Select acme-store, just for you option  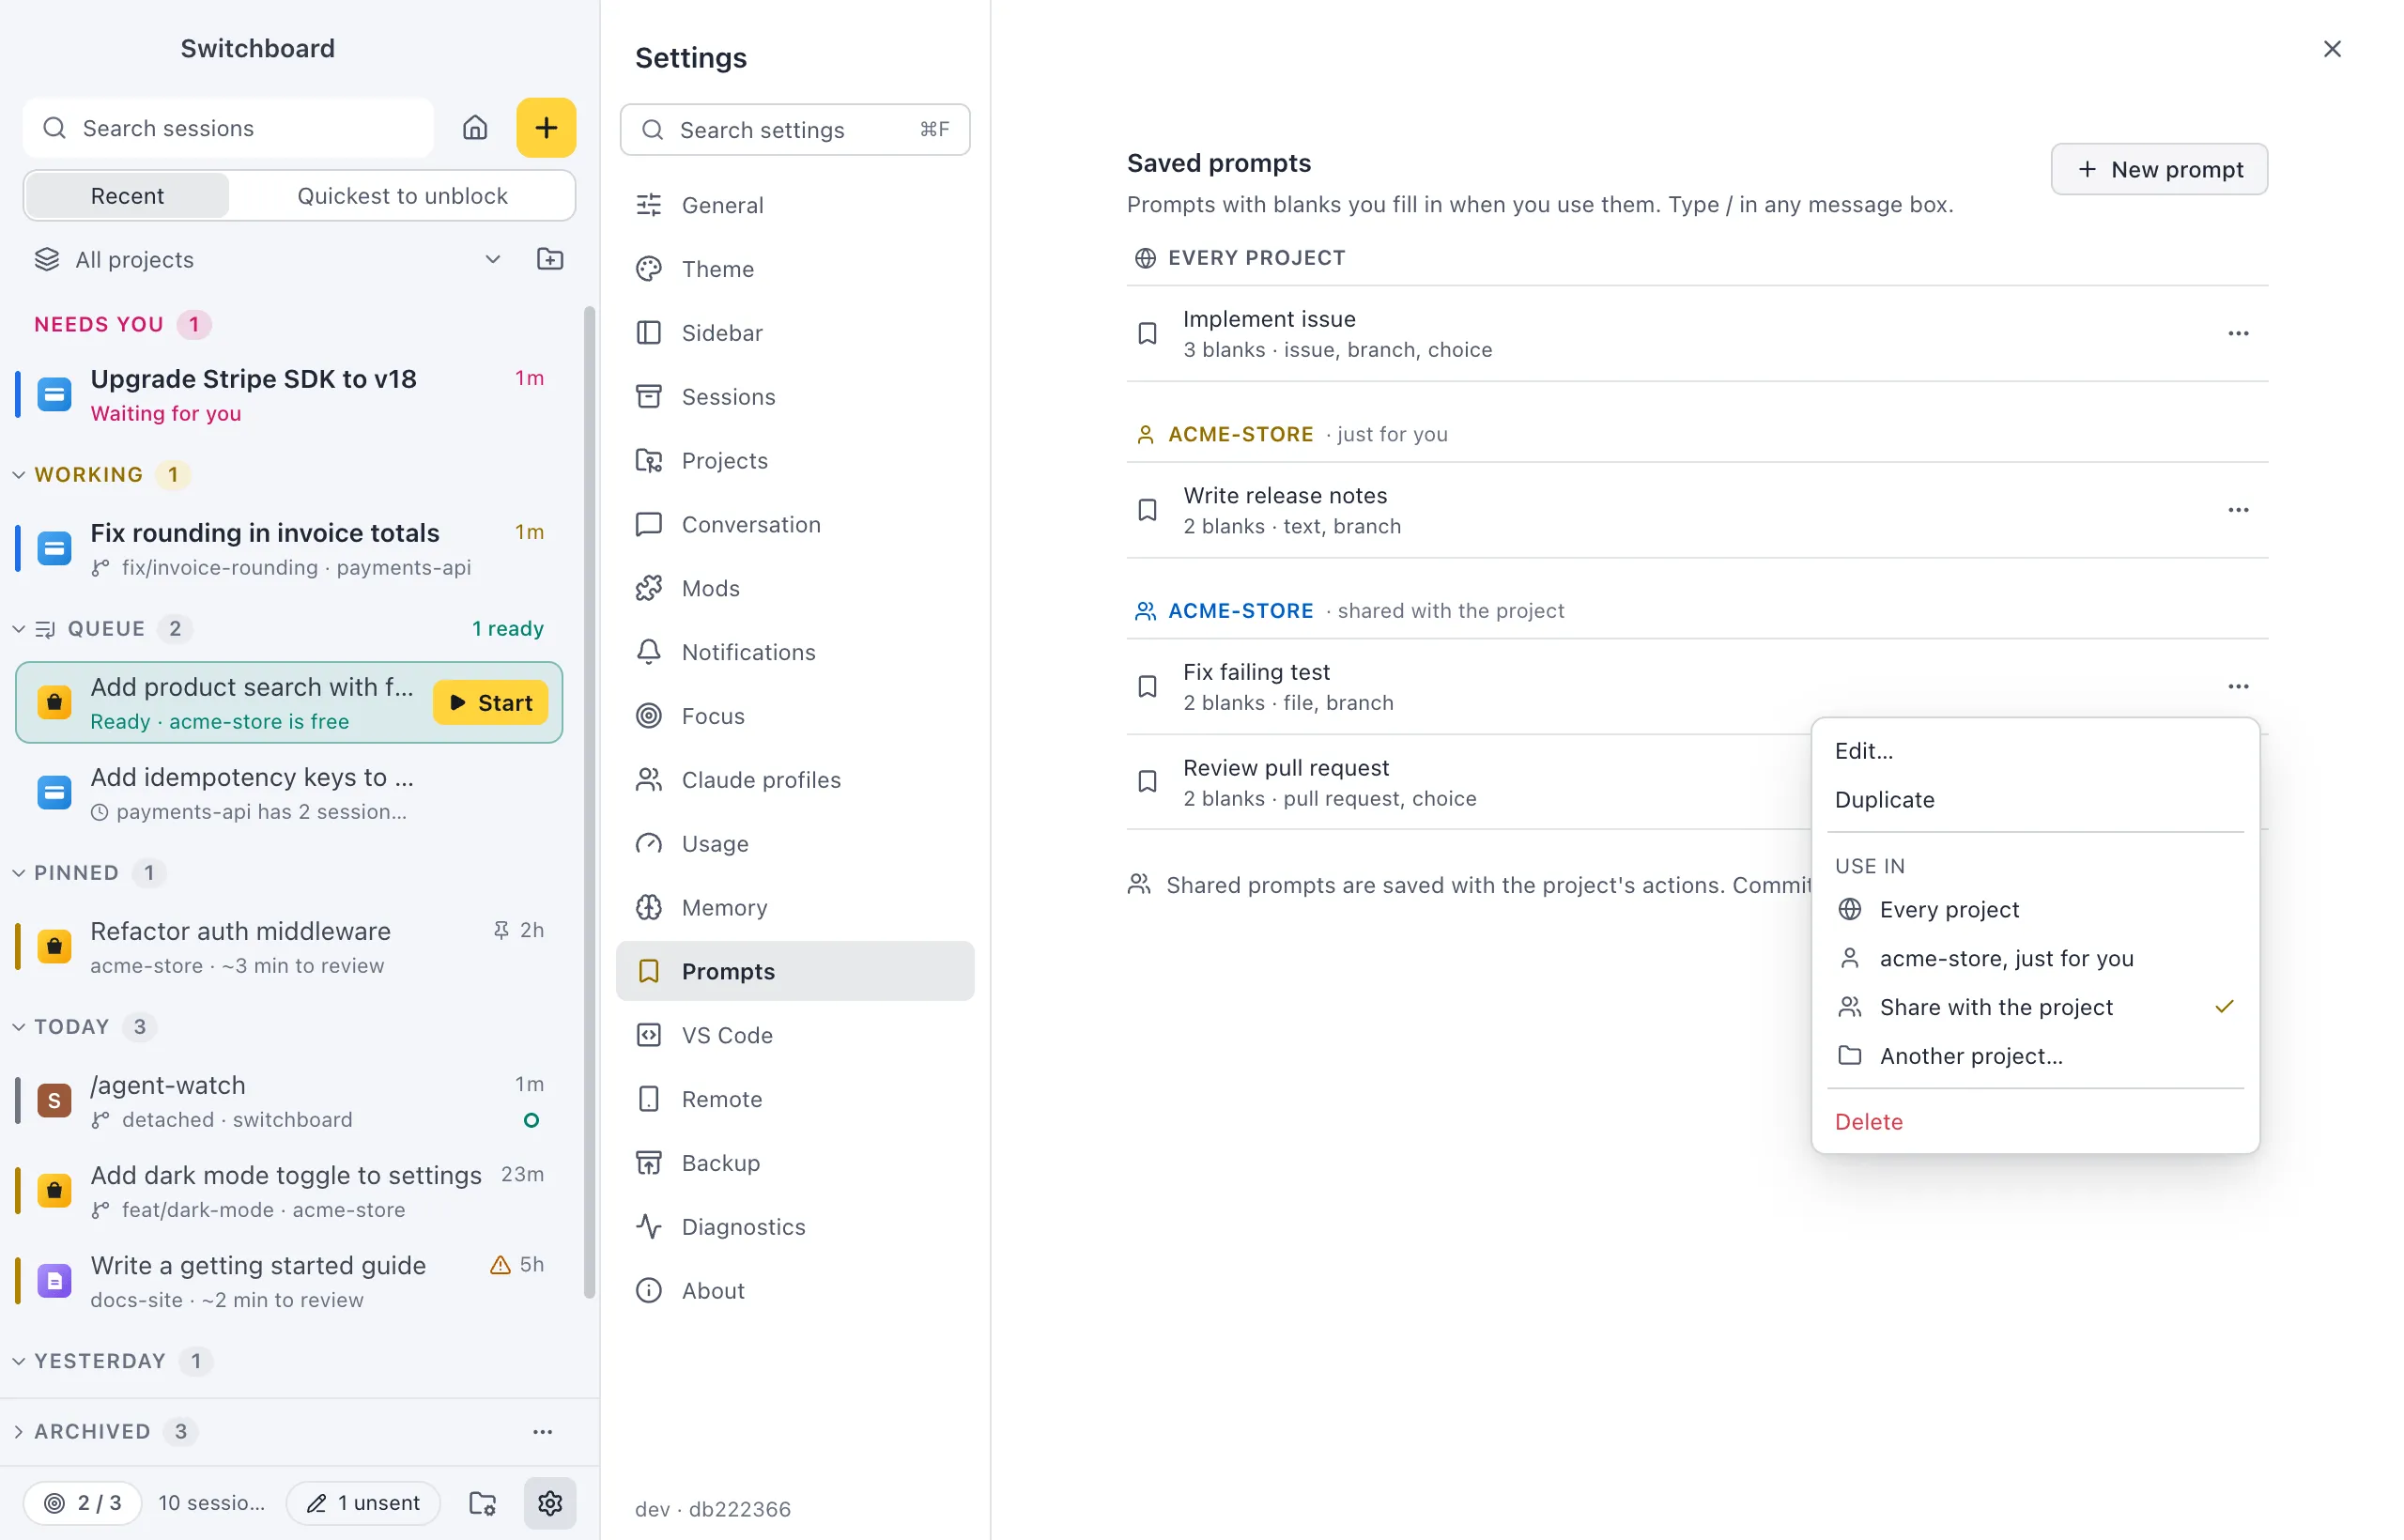[2035, 958]
